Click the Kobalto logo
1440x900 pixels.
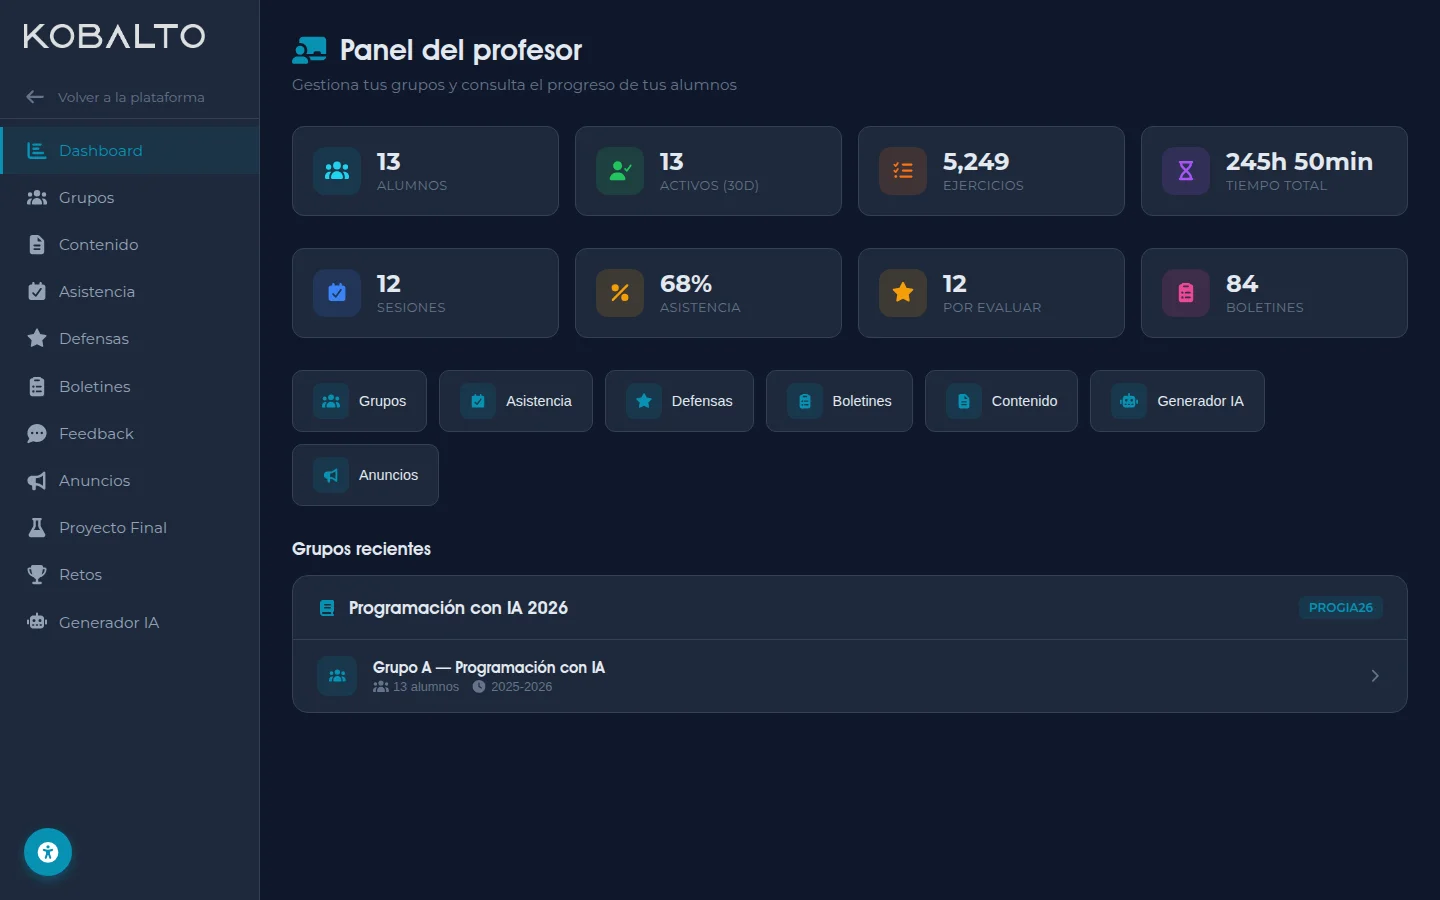114,36
